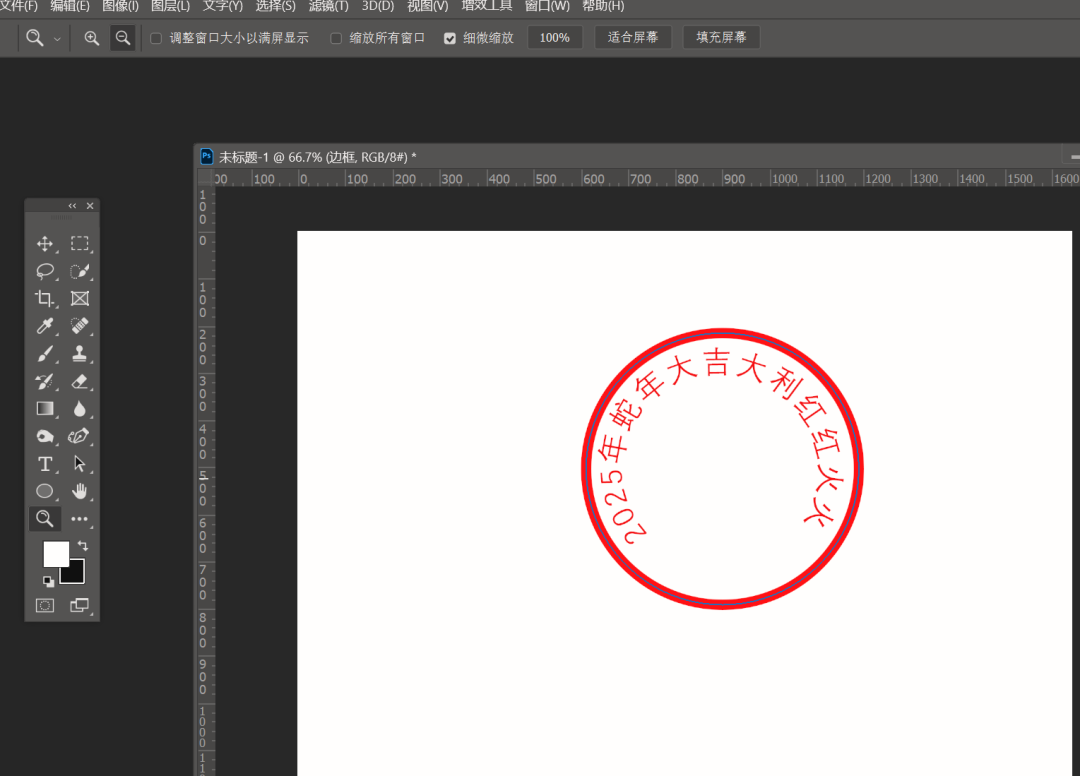Open the 3D(D) menu
The image size is (1080, 776).
378,6
